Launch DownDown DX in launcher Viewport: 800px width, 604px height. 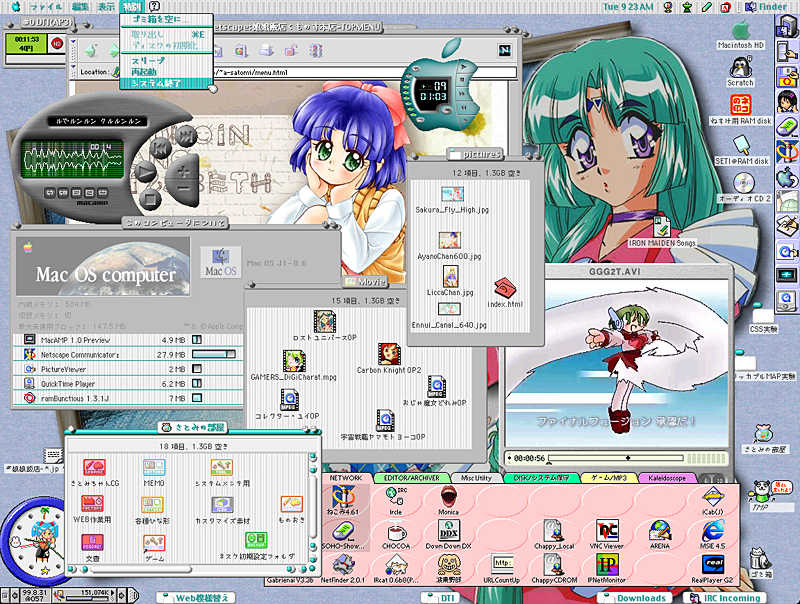coord(448,531)
